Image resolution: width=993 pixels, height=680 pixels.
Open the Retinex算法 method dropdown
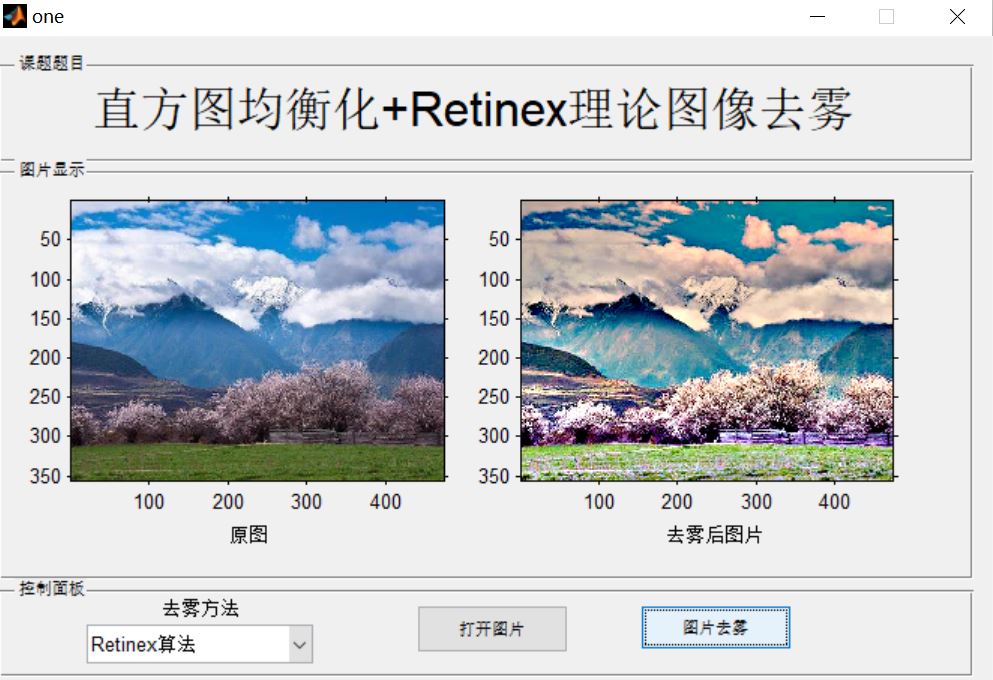click(x=199, y=644)
